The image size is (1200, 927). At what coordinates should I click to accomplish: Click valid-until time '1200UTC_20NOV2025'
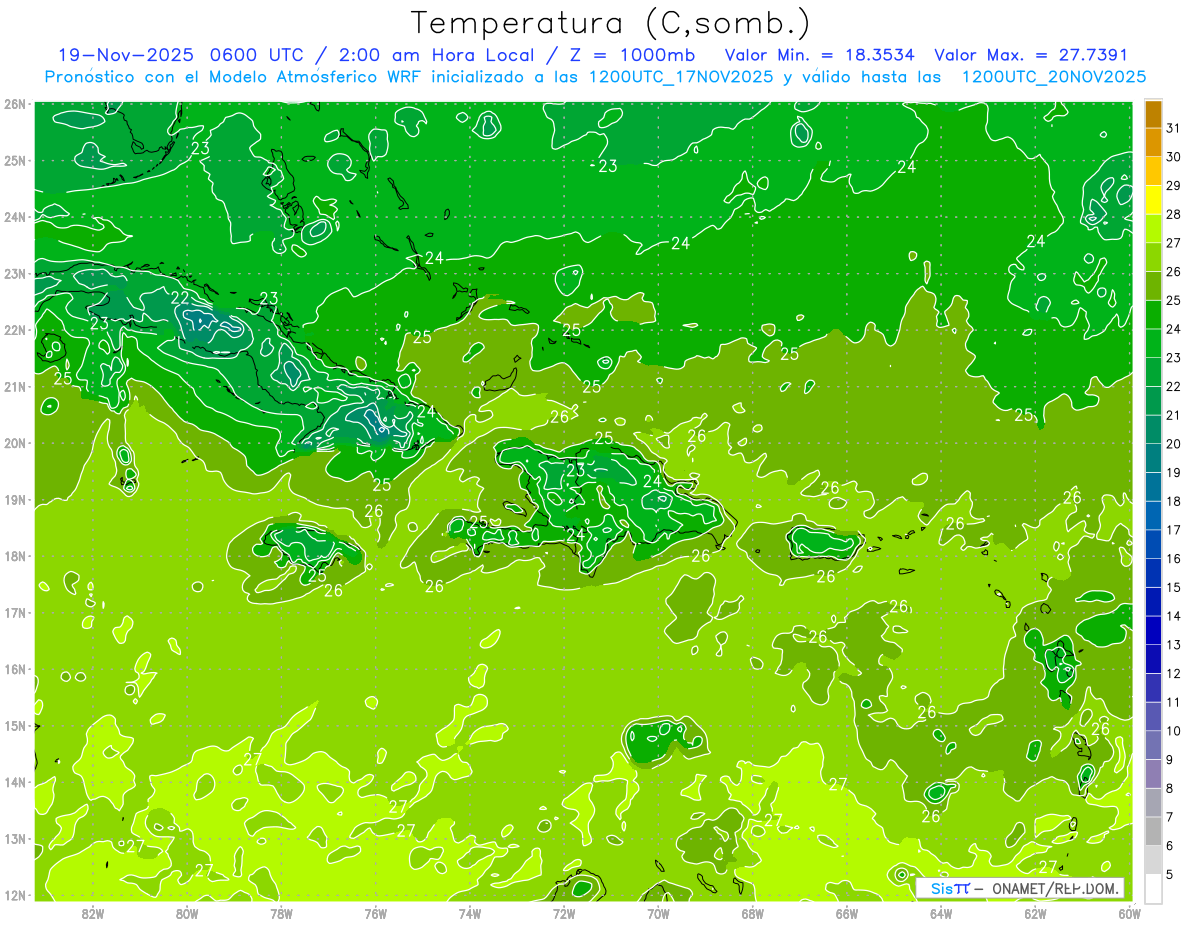tap(1054, 77)
